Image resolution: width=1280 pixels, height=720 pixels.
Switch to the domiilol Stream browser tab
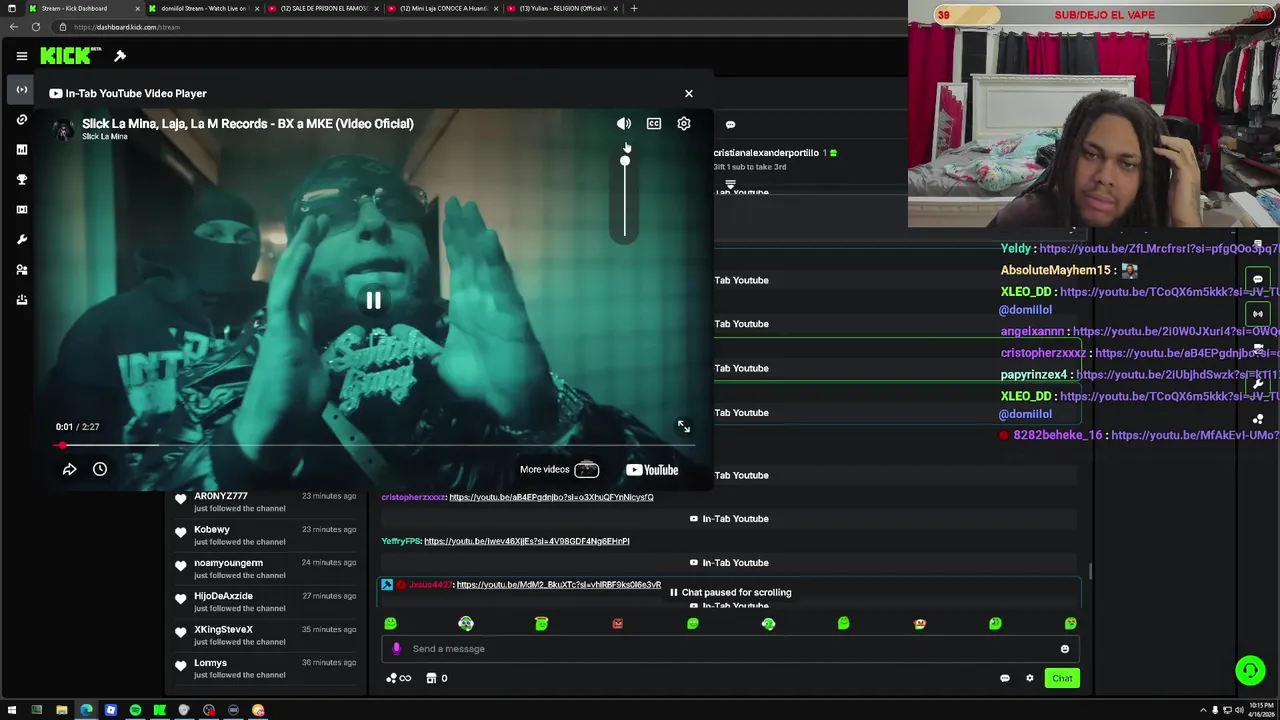tap(205, 8)
